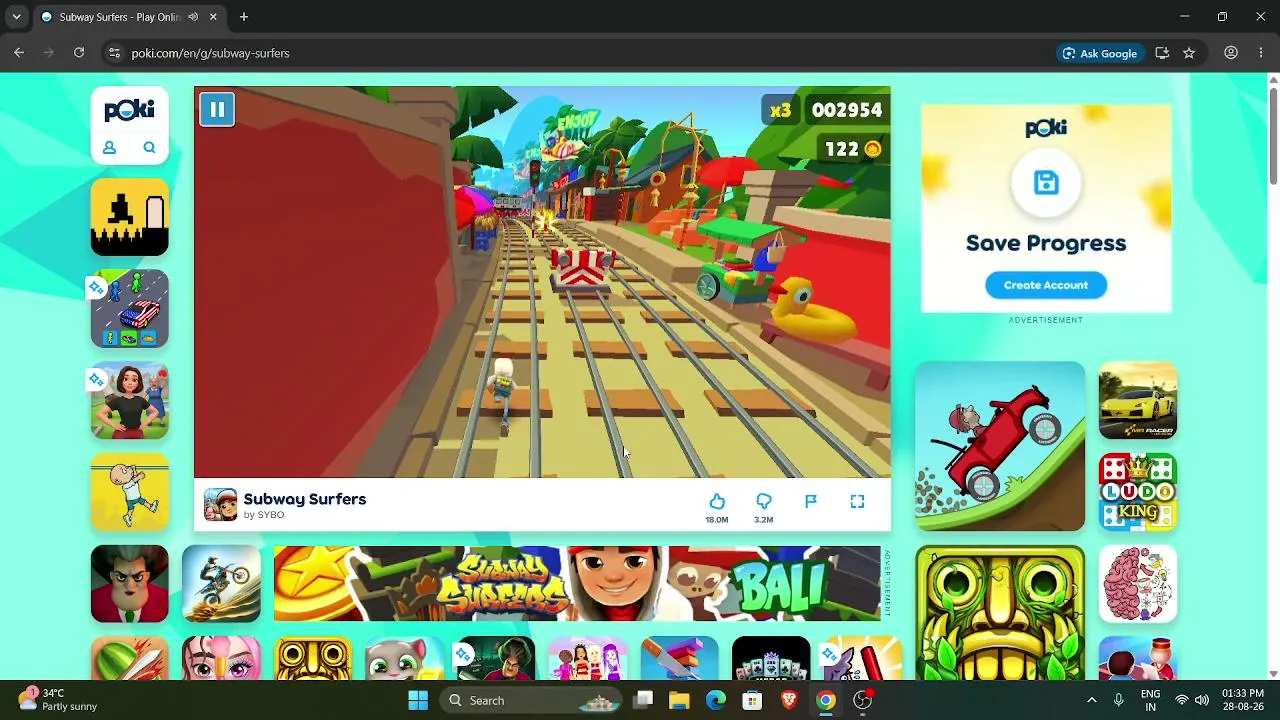1280x720 pixels.
Task: Open a new browser tab
Action: pyautogui.click(x=244, y=17)
